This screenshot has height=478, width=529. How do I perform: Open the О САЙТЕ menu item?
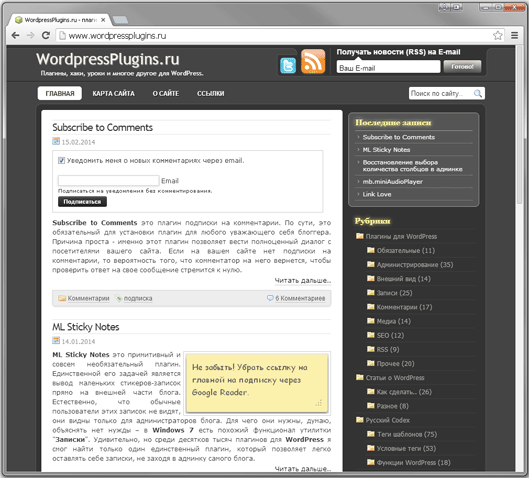coord(166,93)
